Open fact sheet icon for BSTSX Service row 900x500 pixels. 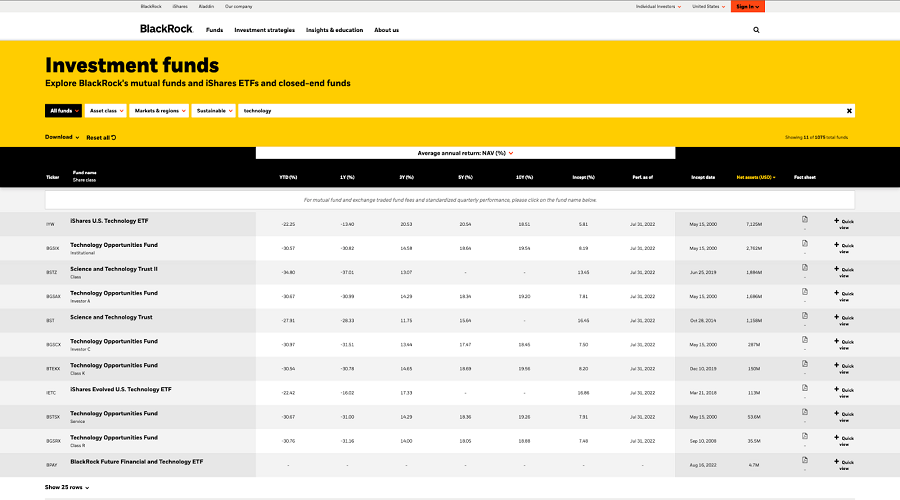coord(805,412)
